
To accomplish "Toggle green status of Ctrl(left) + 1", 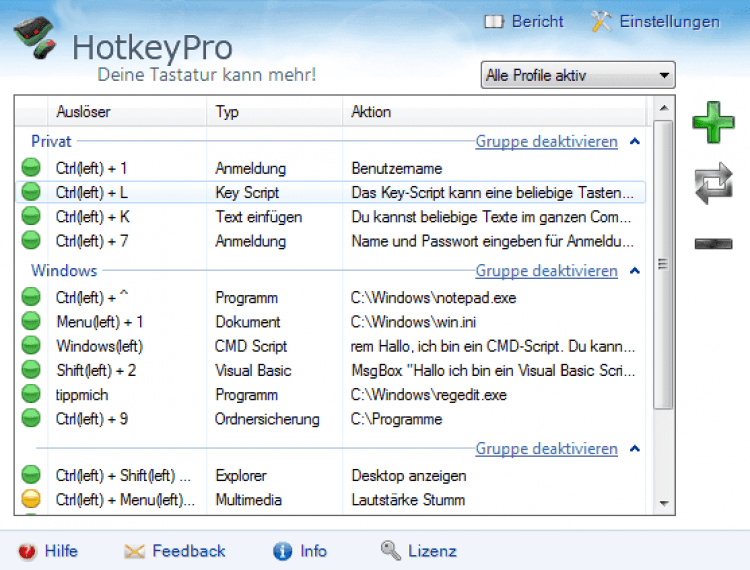I will tap(31, 168).
